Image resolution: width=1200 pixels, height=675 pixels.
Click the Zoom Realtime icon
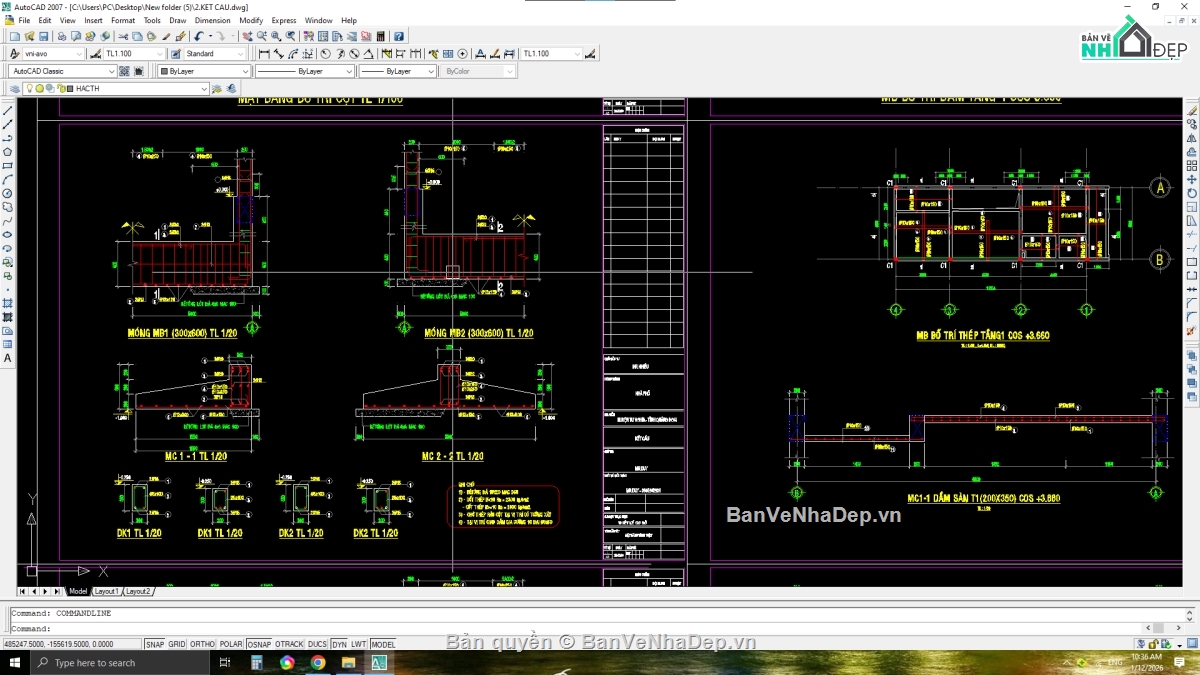(262, 36)
